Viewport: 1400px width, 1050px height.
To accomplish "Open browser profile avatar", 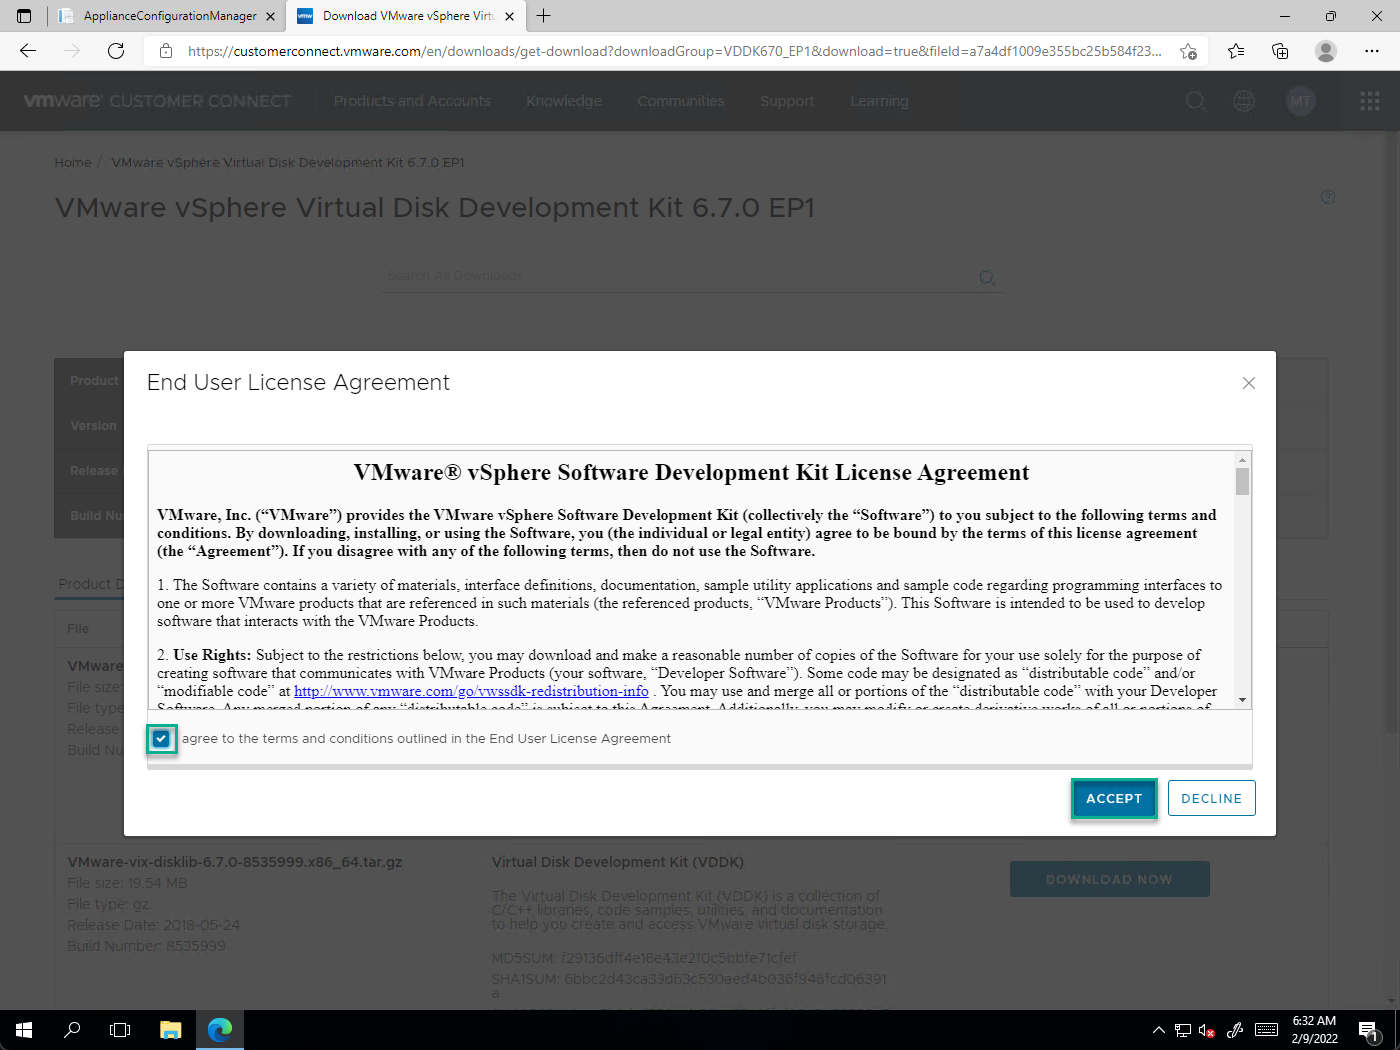I will pyautogui.click(x=1326, y=51).
